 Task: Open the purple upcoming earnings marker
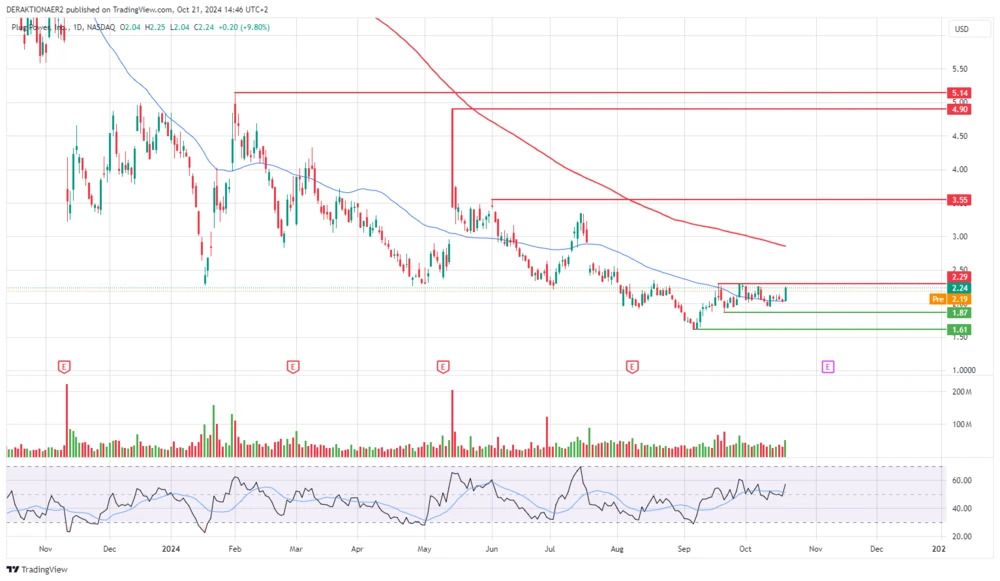click(828, 367)
